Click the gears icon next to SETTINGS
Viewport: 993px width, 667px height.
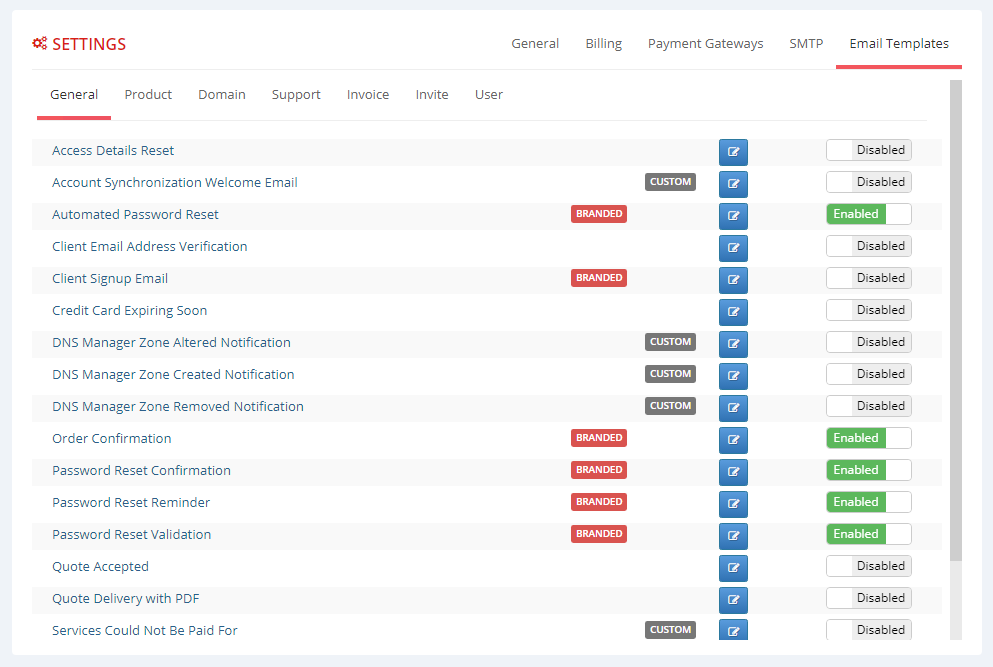[39, 43]
